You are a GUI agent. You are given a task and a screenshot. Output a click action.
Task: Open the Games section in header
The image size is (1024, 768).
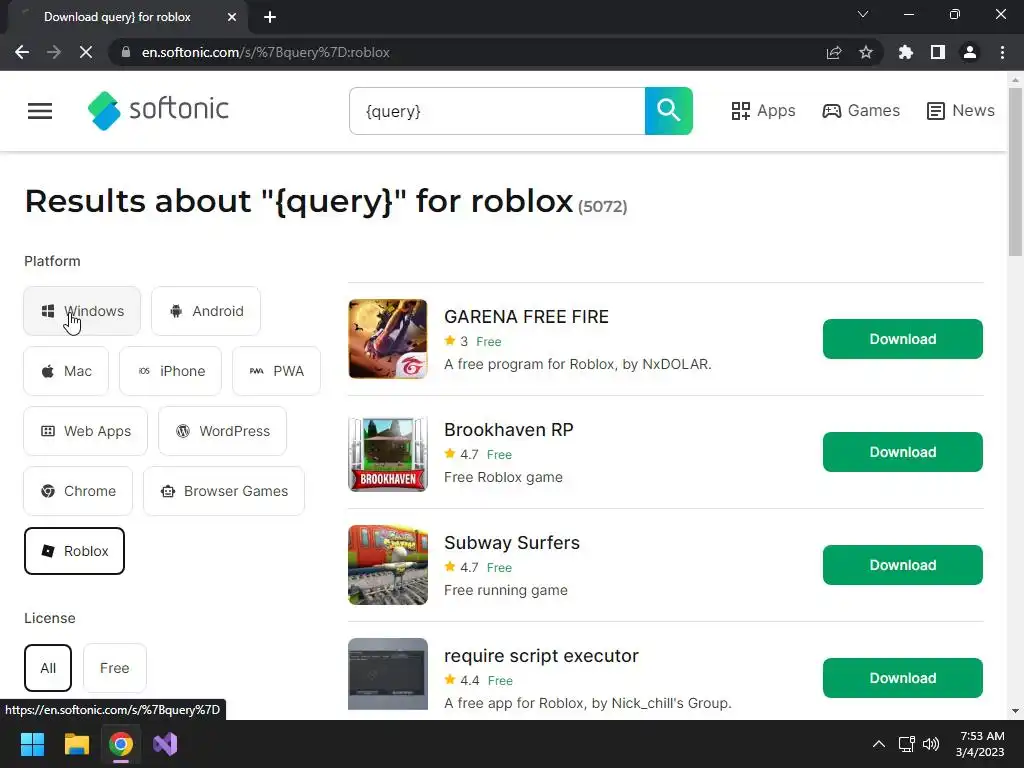click(861, 111)
